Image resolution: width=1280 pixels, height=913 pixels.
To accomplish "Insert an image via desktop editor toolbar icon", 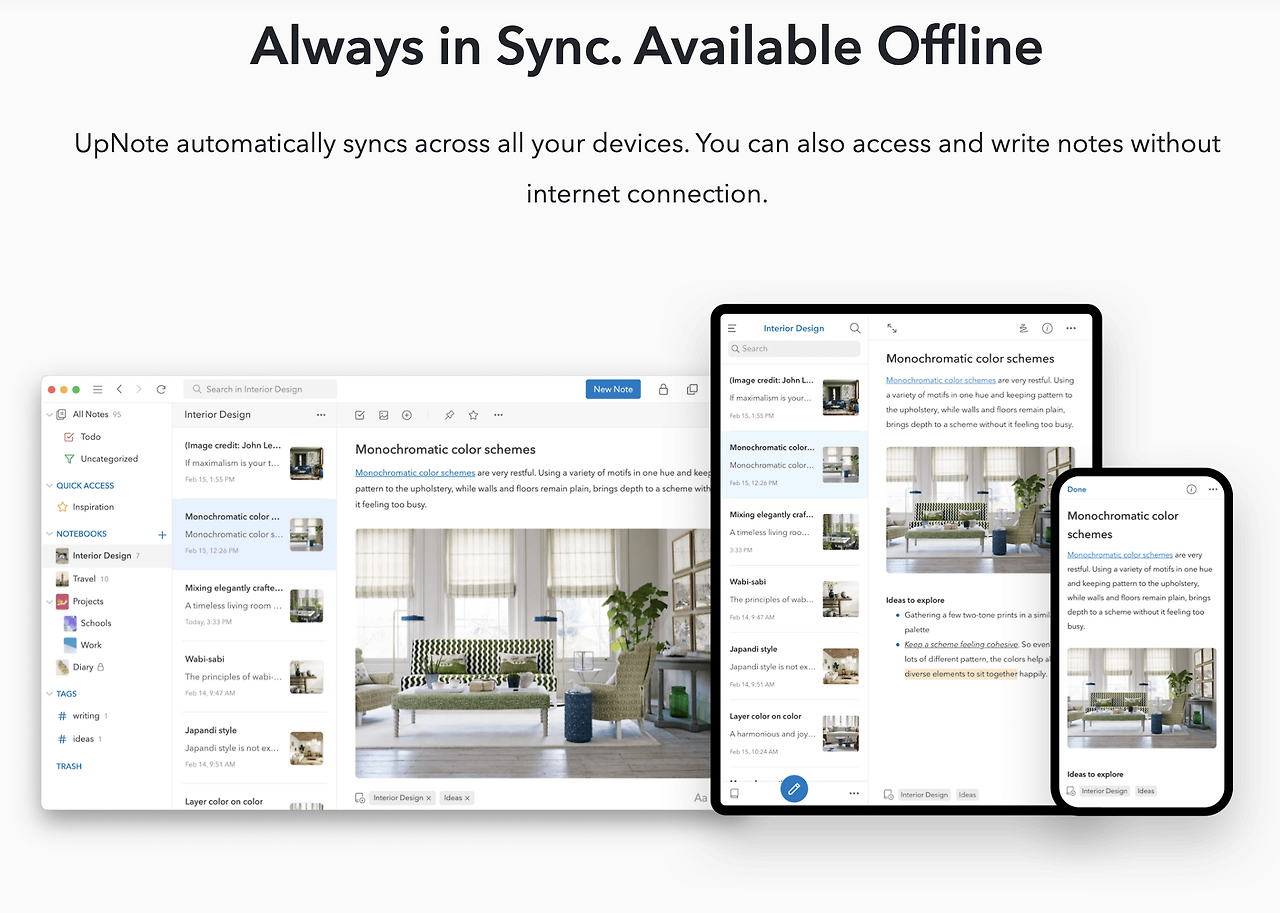I will pos(383,415).
